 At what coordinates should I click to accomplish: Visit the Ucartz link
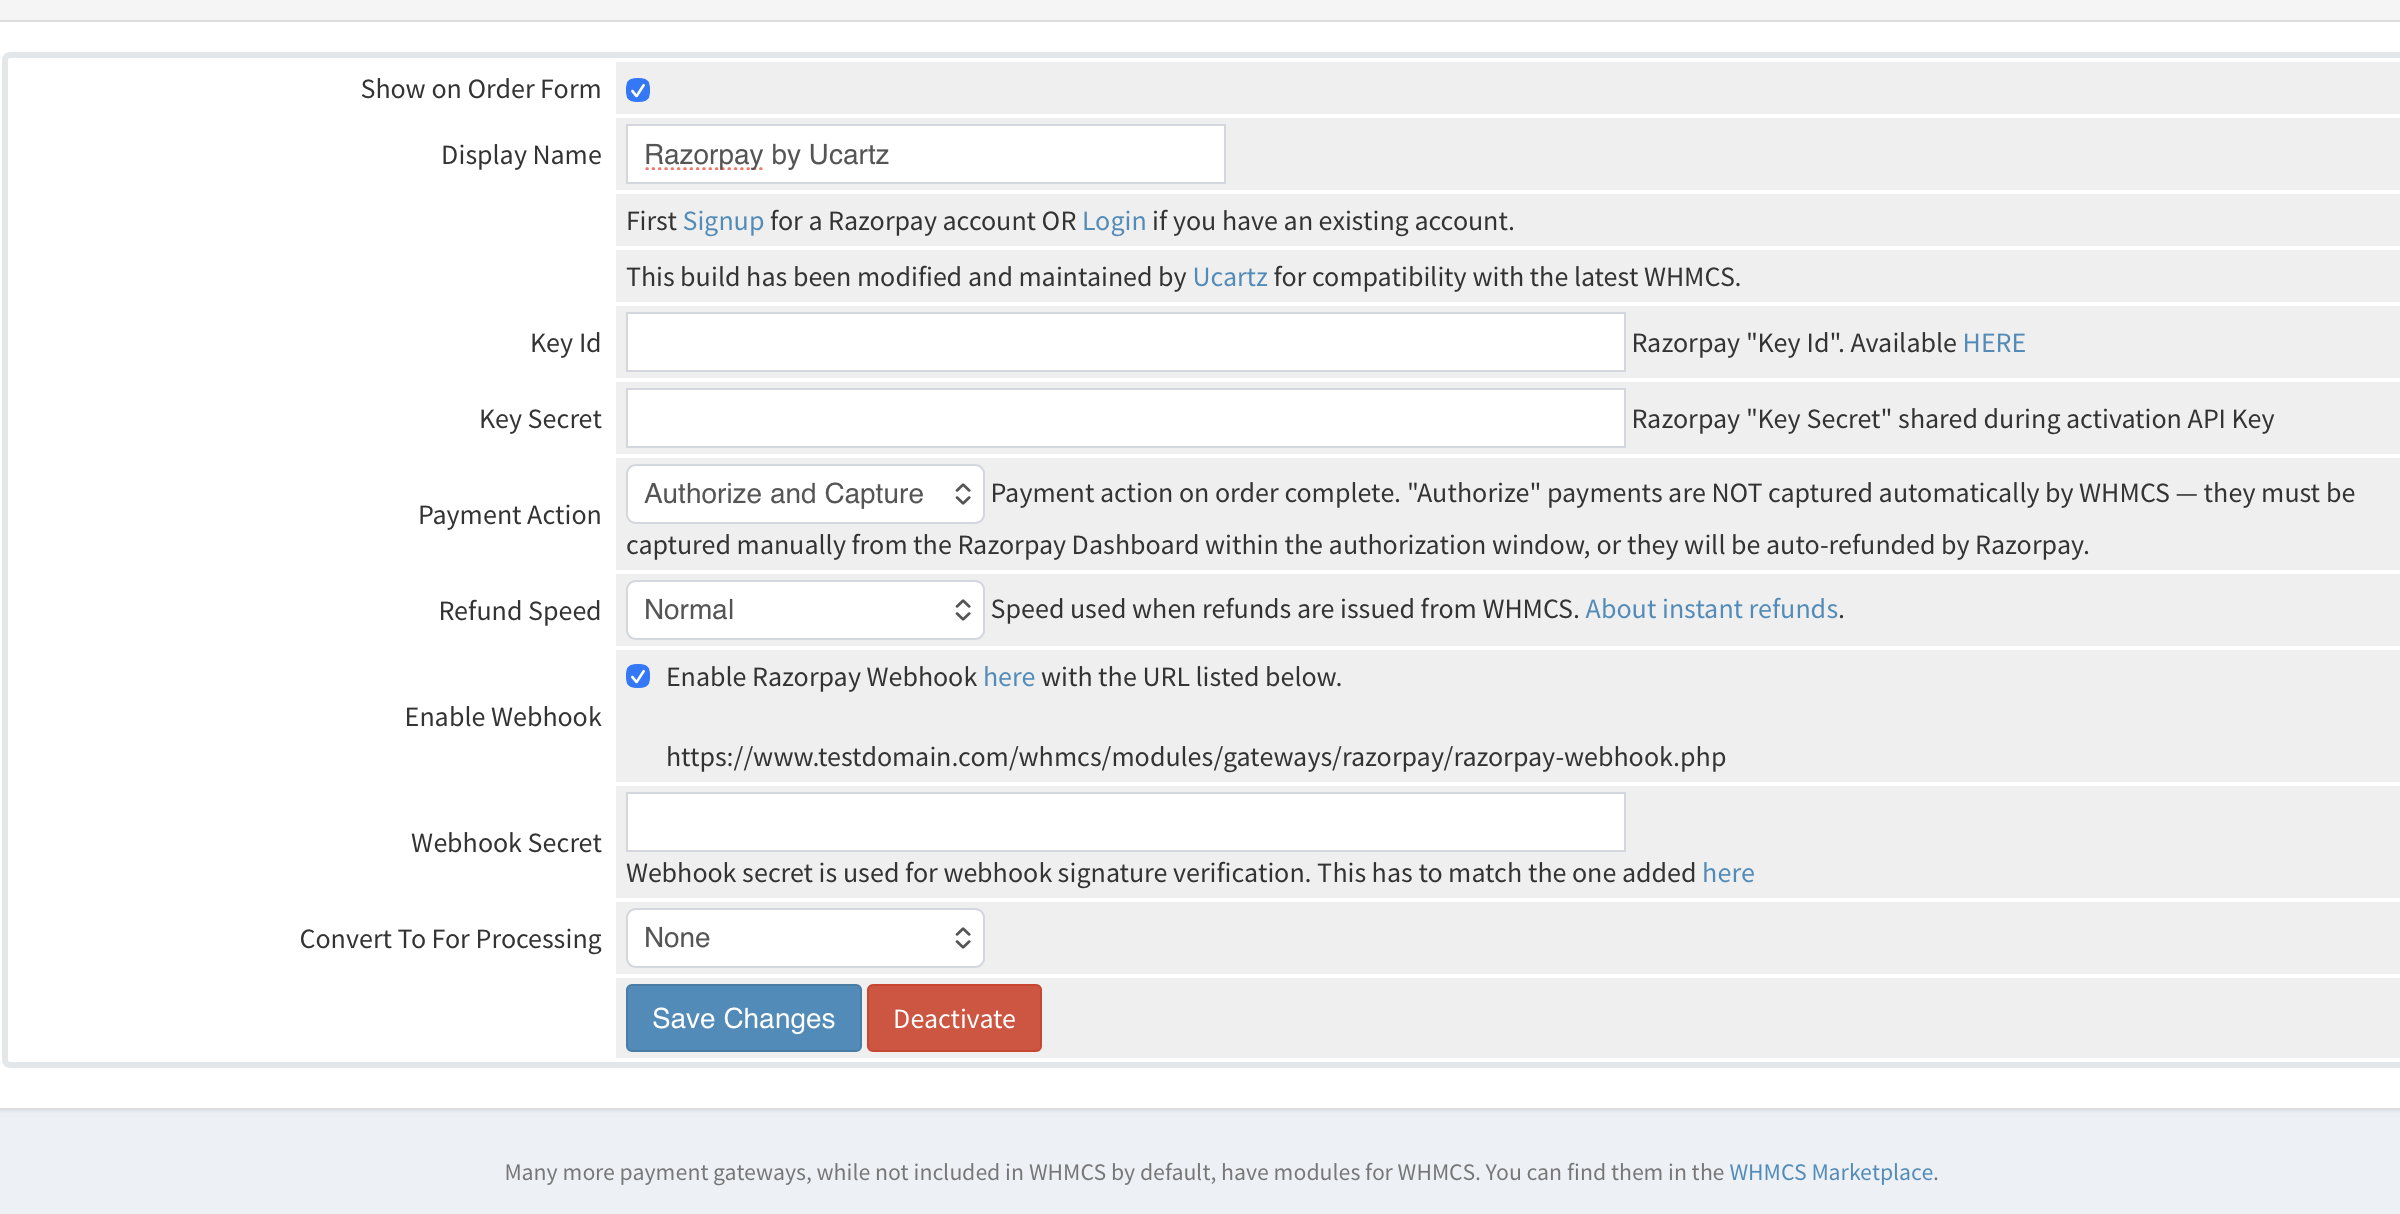(x=1230, y=277)
